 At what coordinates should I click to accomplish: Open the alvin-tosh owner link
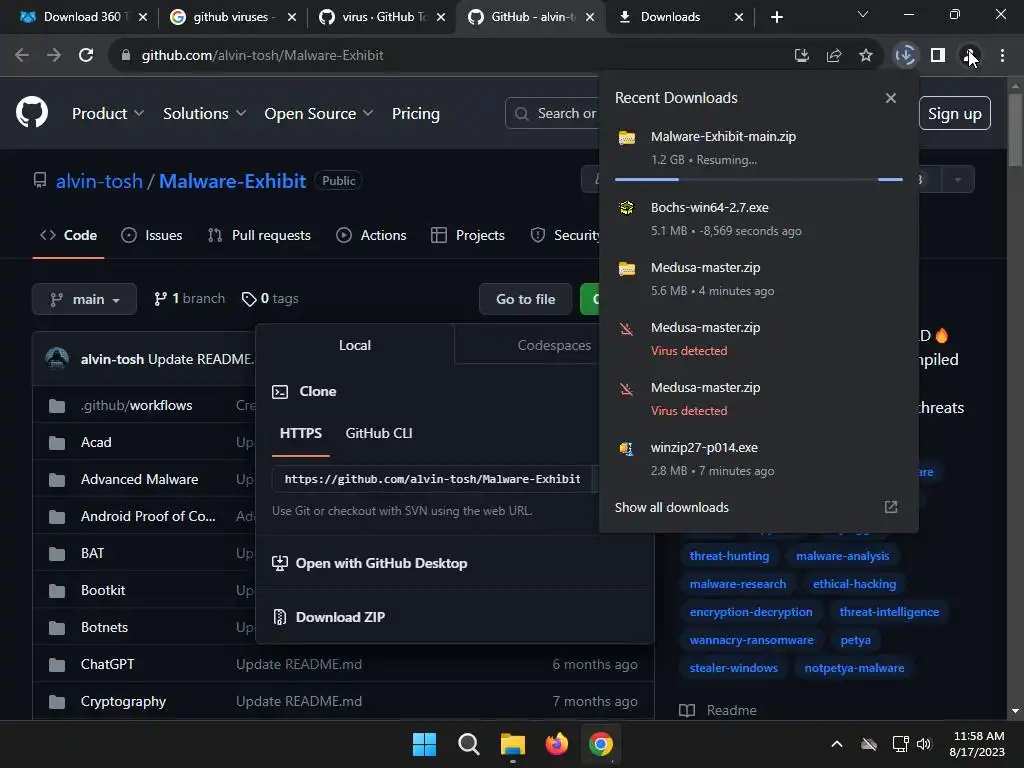99,181
